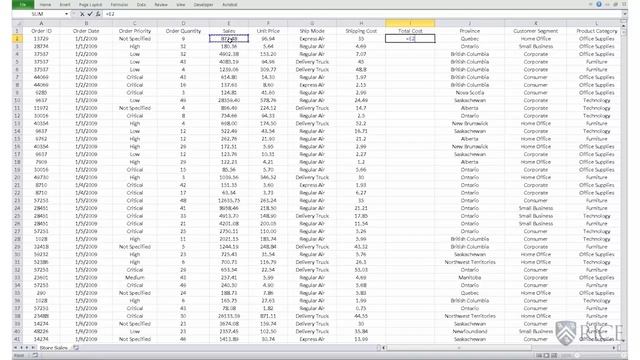Open the Review ribbon tab
The image size is (640, 360).
(x=161, y=4)
